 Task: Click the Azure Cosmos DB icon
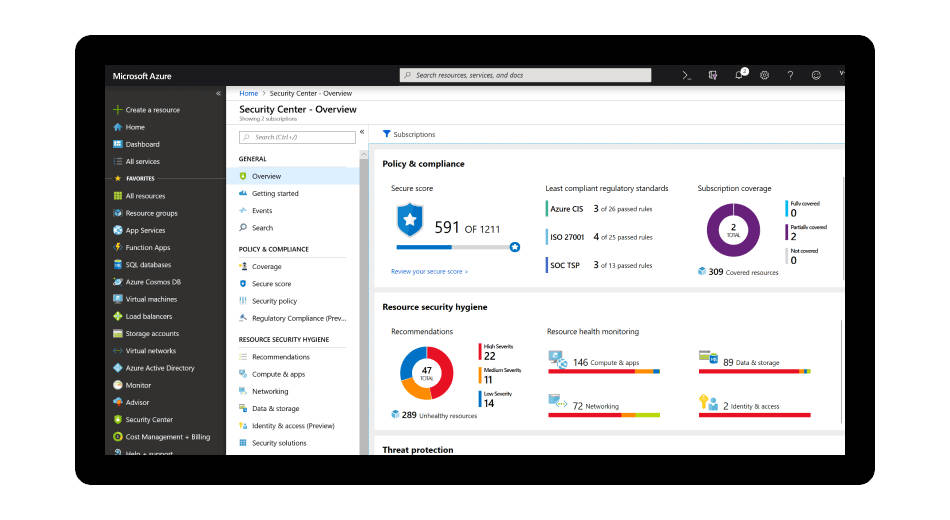click(118, 282)
